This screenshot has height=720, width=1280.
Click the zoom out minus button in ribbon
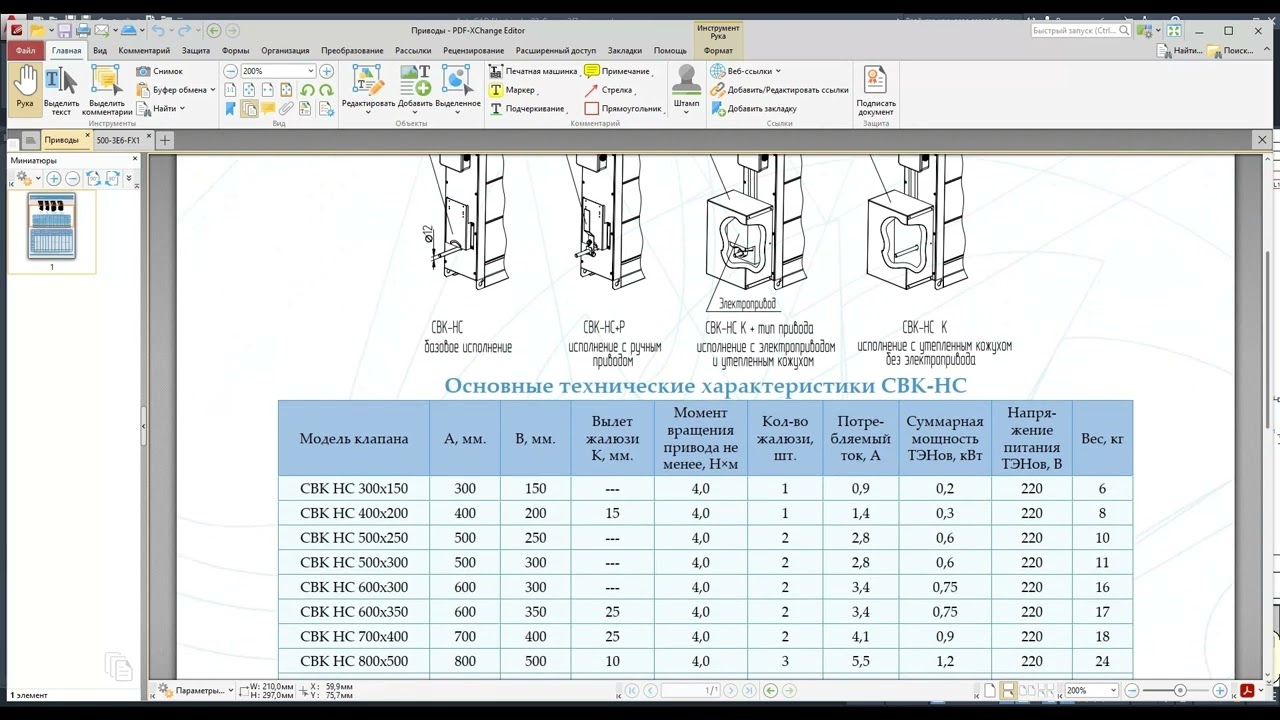click(x=230, y=71)
